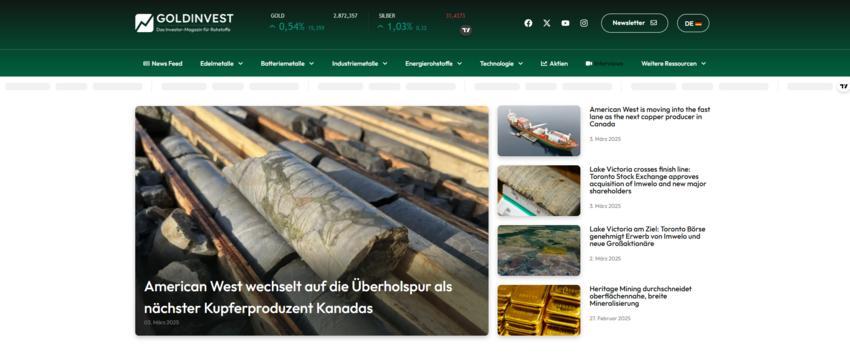Open the News Feed menu item
This screenshot has width=850, height=361.
point(163,63)
